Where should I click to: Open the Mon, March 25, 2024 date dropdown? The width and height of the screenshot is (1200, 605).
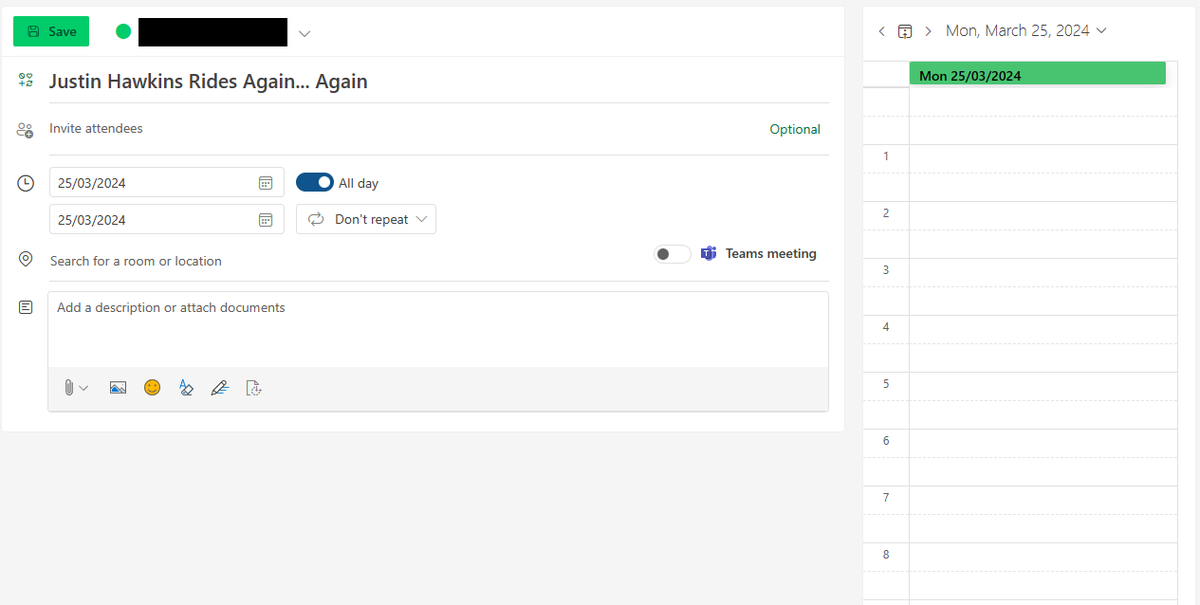[x=1026, y=31]
